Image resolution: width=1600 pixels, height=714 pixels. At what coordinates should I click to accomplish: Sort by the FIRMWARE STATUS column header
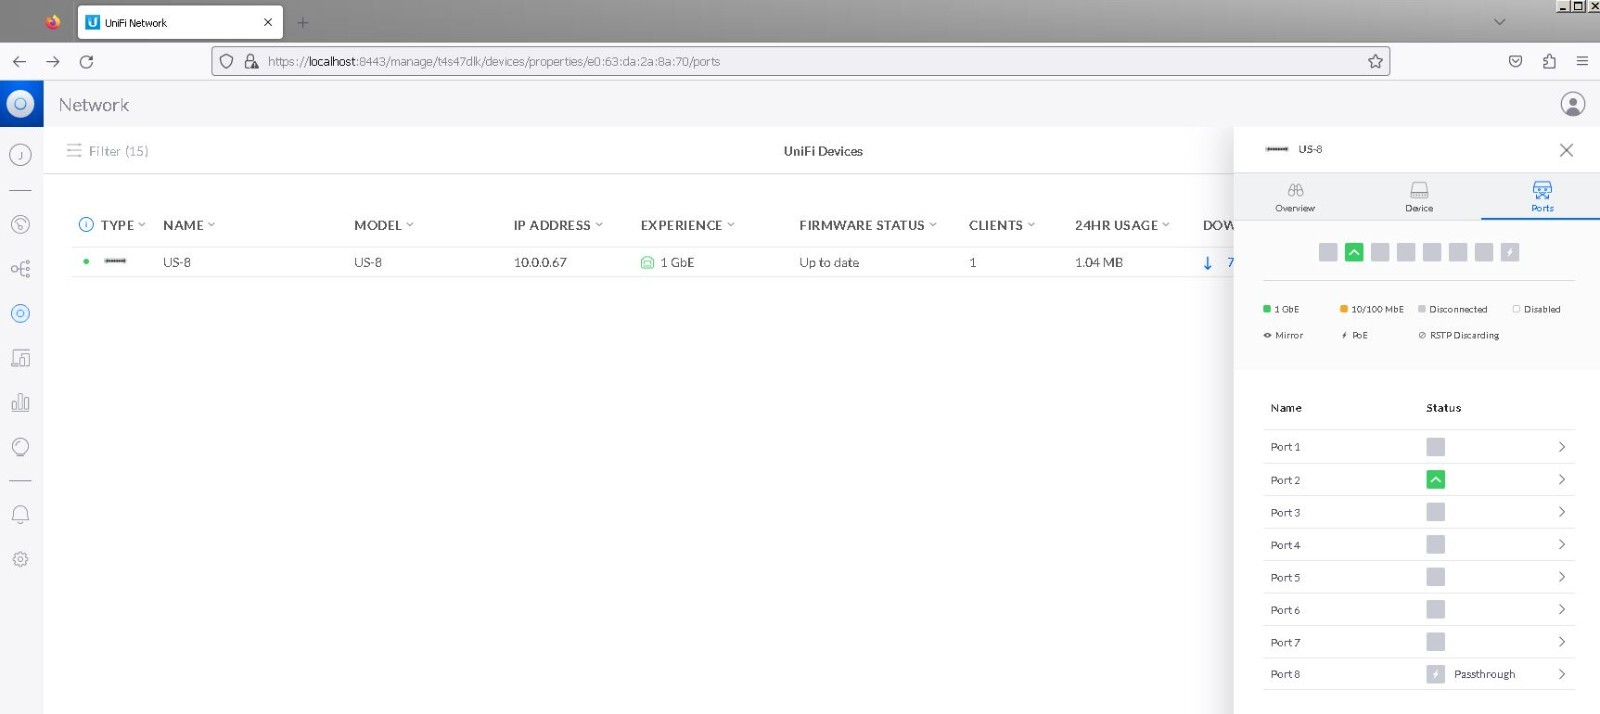[868, 225]
